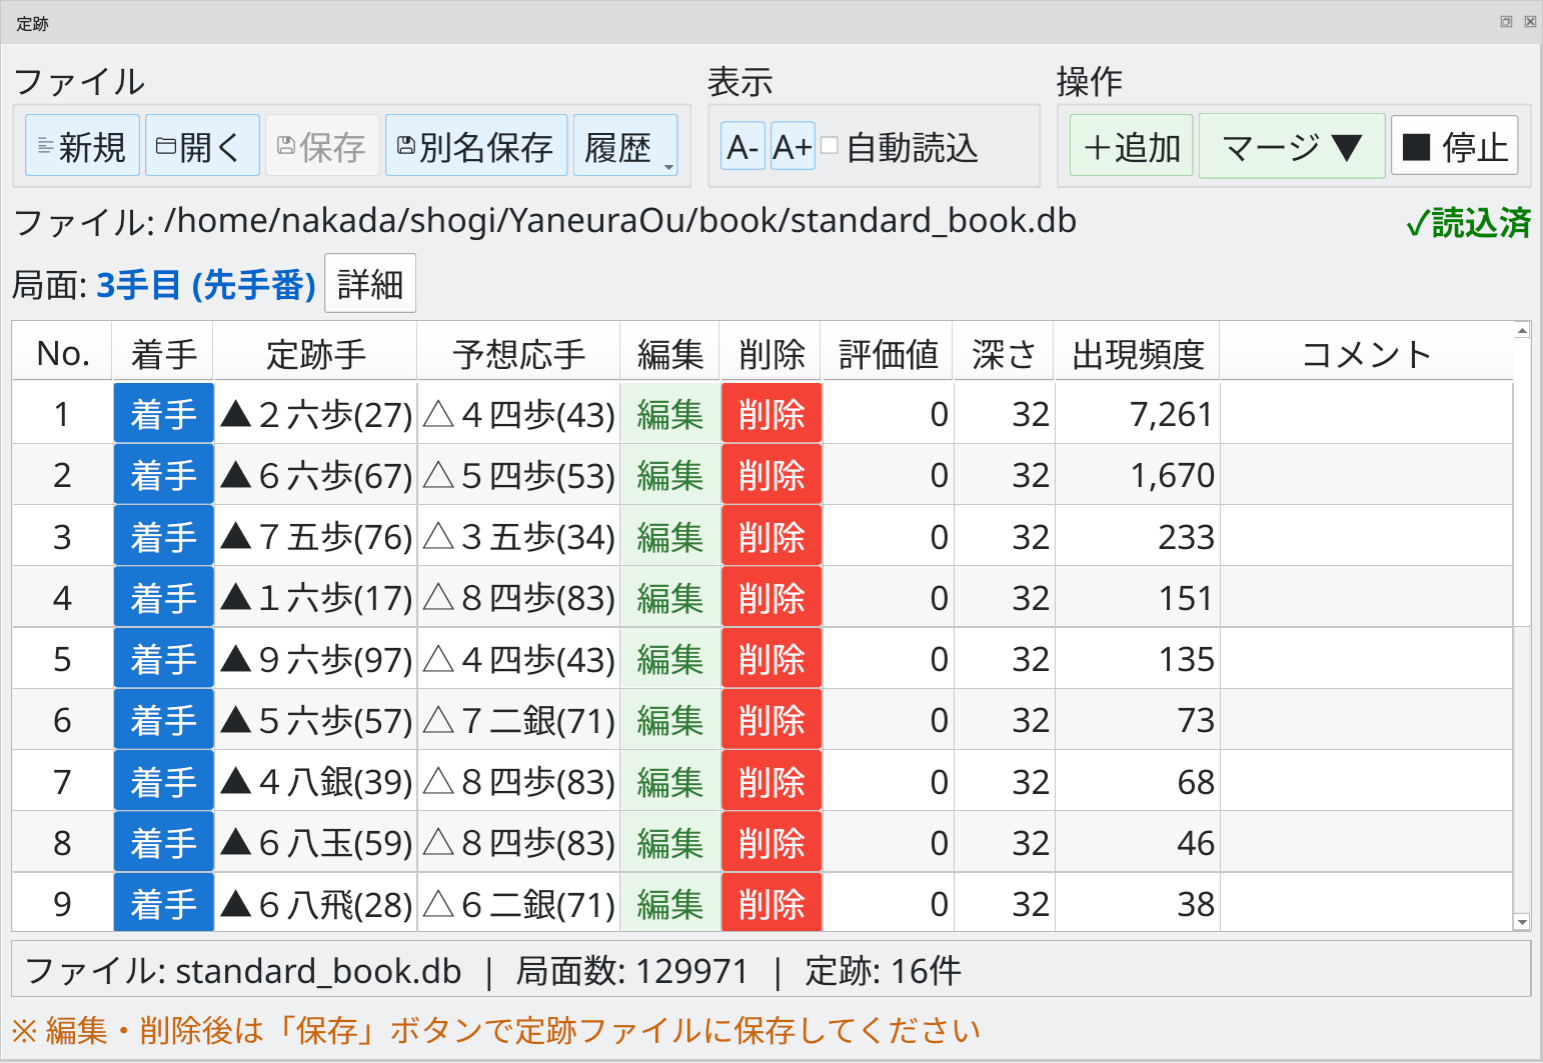Edit the ▲6八飛 entry
This screenshot has height=1063, width=1543.
669,903
